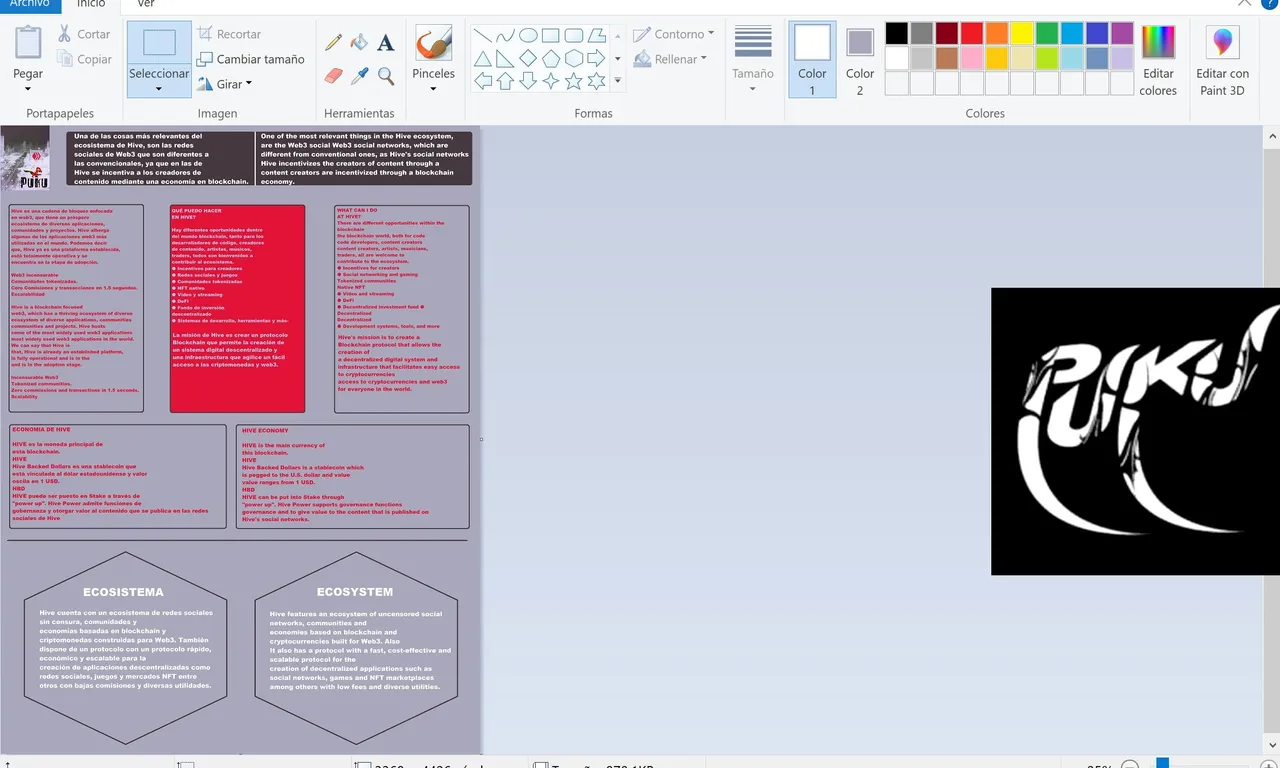The width and height of the screenshot is (1280, 768).
Task: Pick the black color swatch
Action: pyautogui.click(x=896, y=33)
